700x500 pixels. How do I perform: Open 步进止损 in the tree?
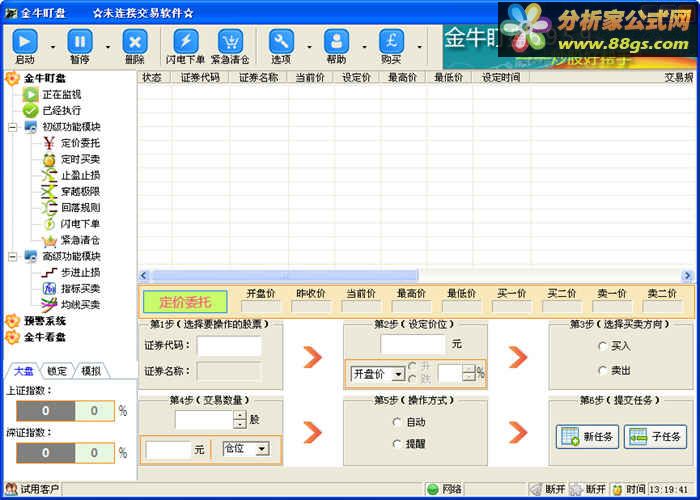80,272
